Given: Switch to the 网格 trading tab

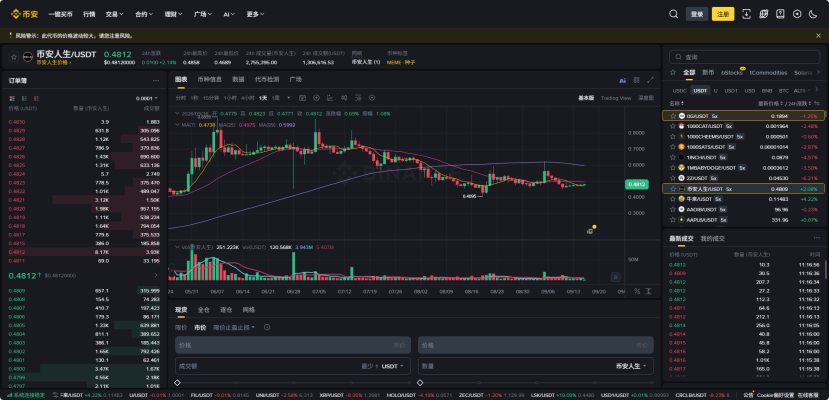Looking at the screenshot, I should point(248,310).
